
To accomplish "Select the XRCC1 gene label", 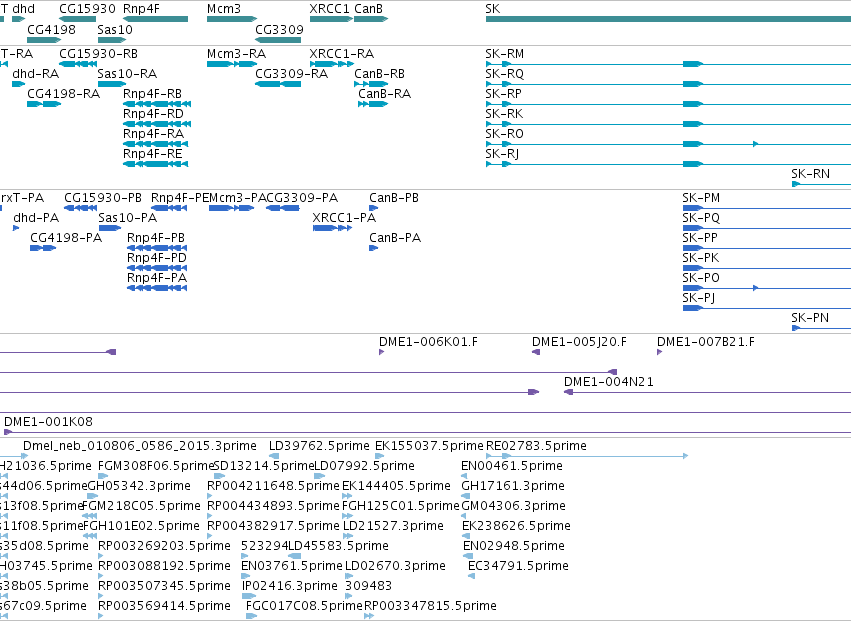I will tap(329, 9).
